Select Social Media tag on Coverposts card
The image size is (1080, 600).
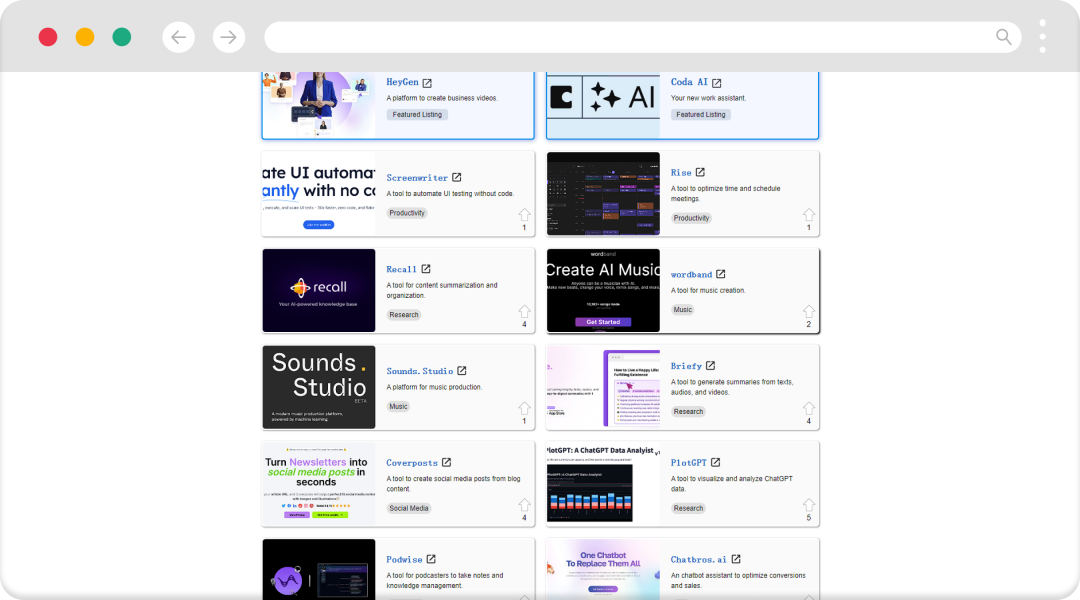coord(408,508)
